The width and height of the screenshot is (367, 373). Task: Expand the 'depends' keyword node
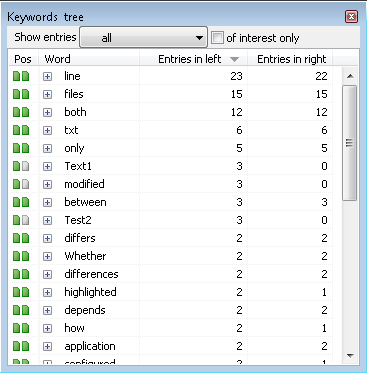tap(48, 310)
